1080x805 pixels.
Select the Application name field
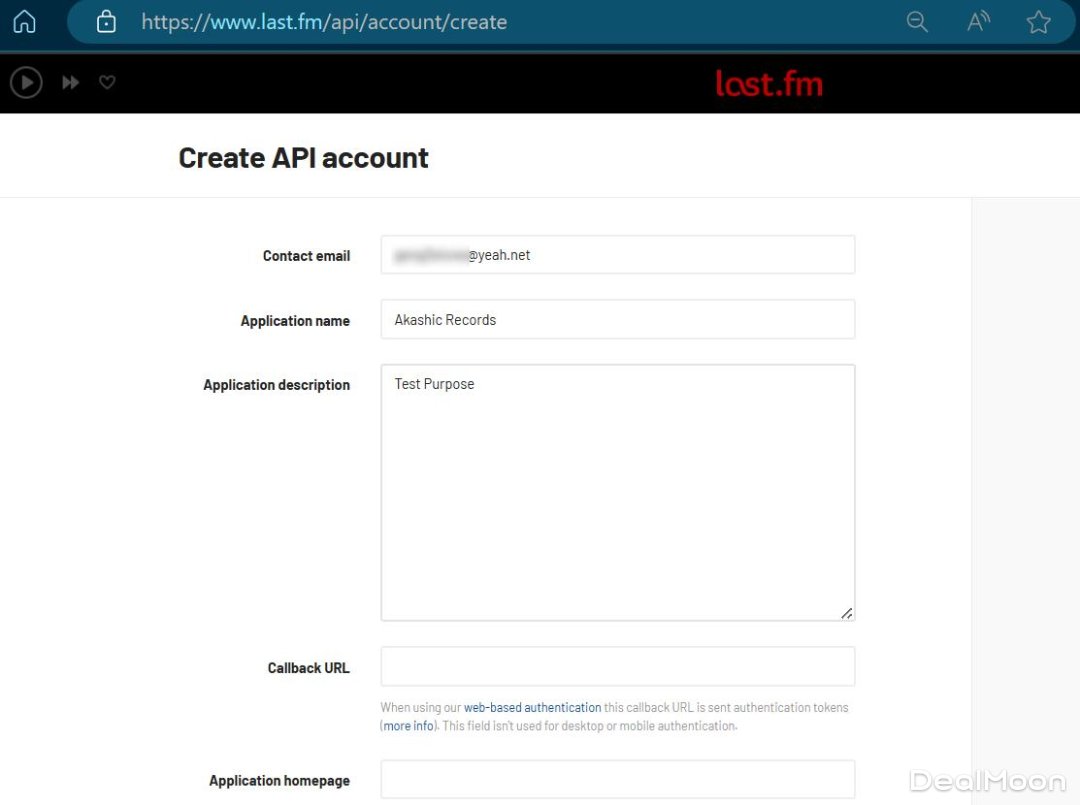(617, 320)
